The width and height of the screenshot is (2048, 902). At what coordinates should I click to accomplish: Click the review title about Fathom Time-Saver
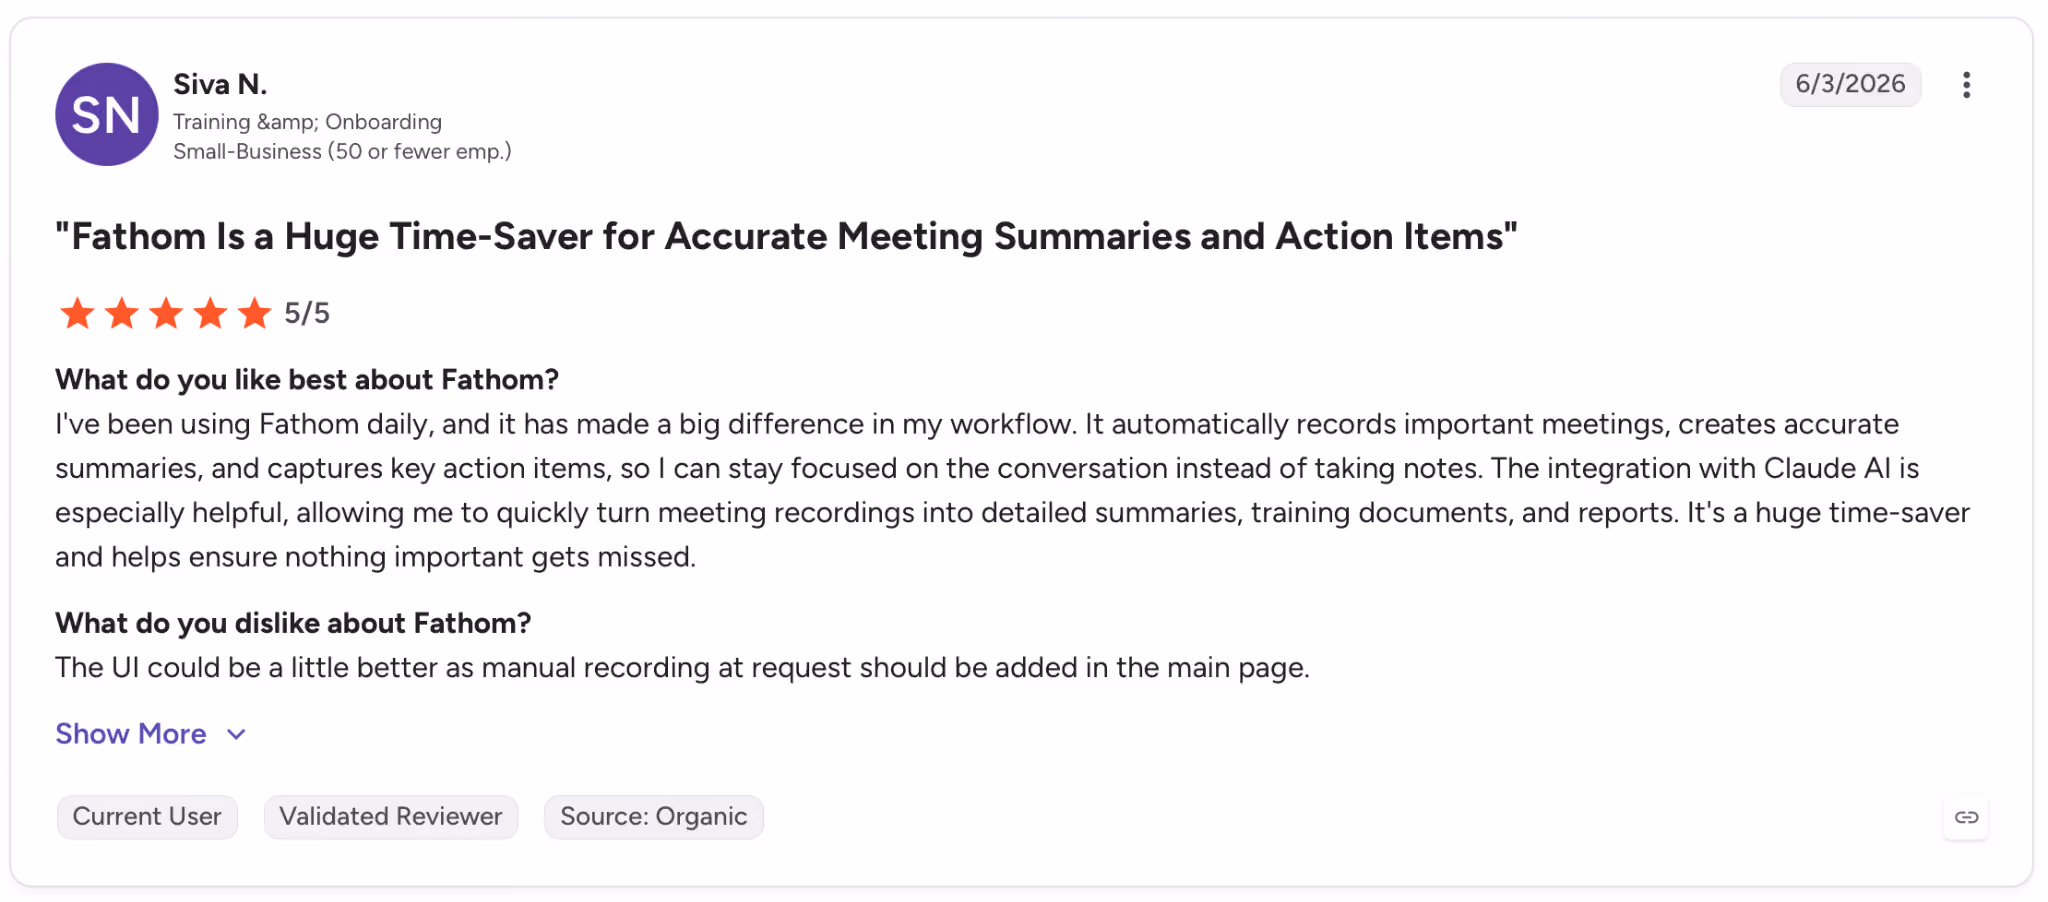786,237
